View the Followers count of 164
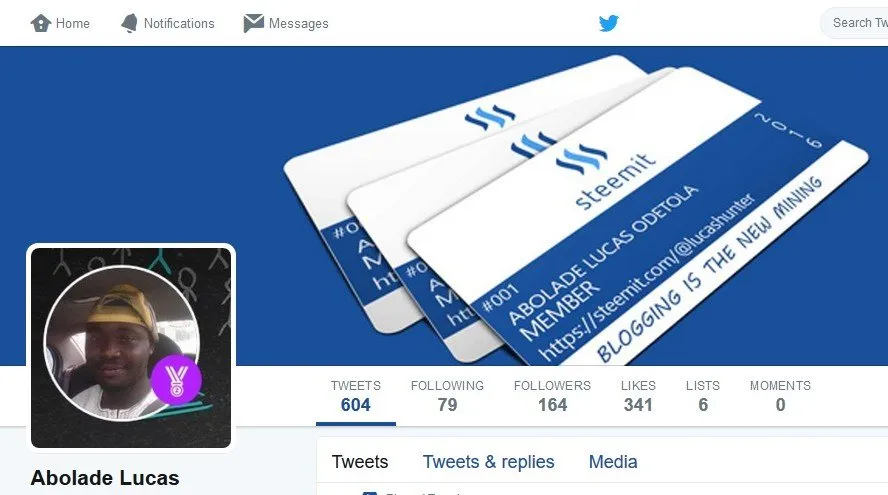This screenshot has height=495, width=888. tap(552, 395)
